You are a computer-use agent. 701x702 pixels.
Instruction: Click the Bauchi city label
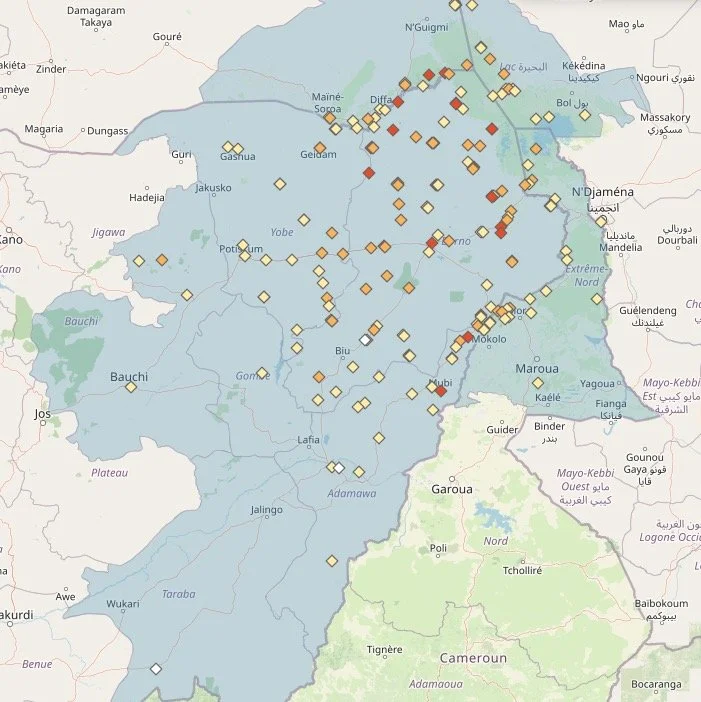[x=129, y=377]
